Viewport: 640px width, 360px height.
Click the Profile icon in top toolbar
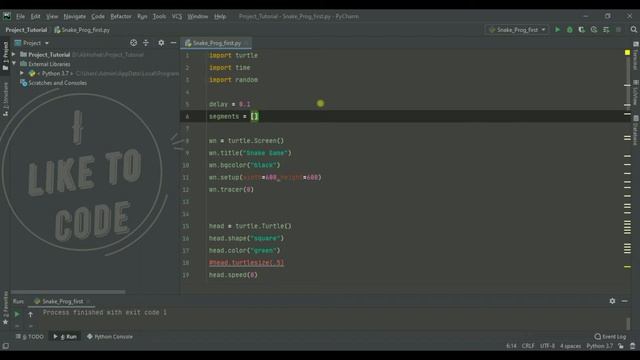click(594, 30)
